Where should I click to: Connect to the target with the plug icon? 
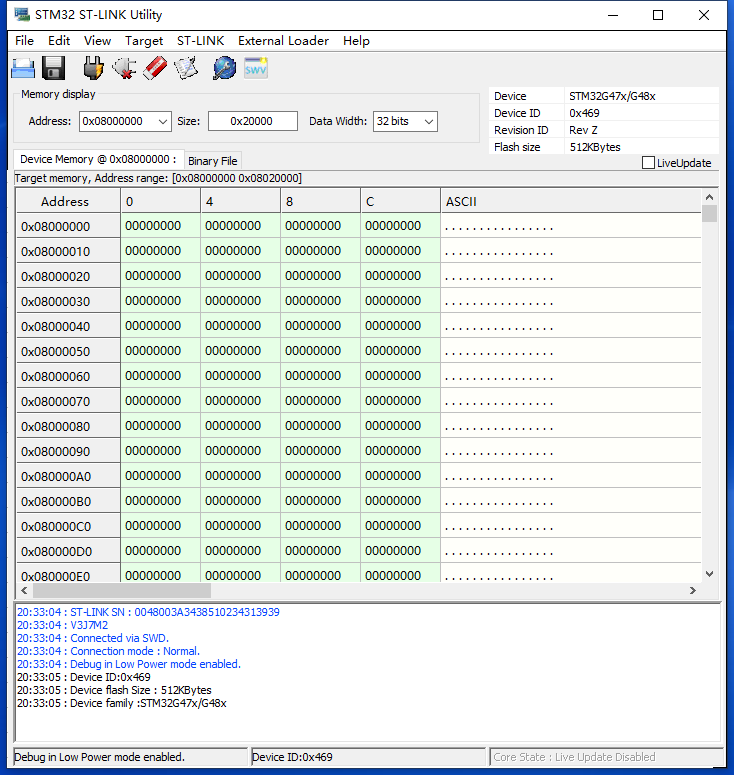click(93, 68)
